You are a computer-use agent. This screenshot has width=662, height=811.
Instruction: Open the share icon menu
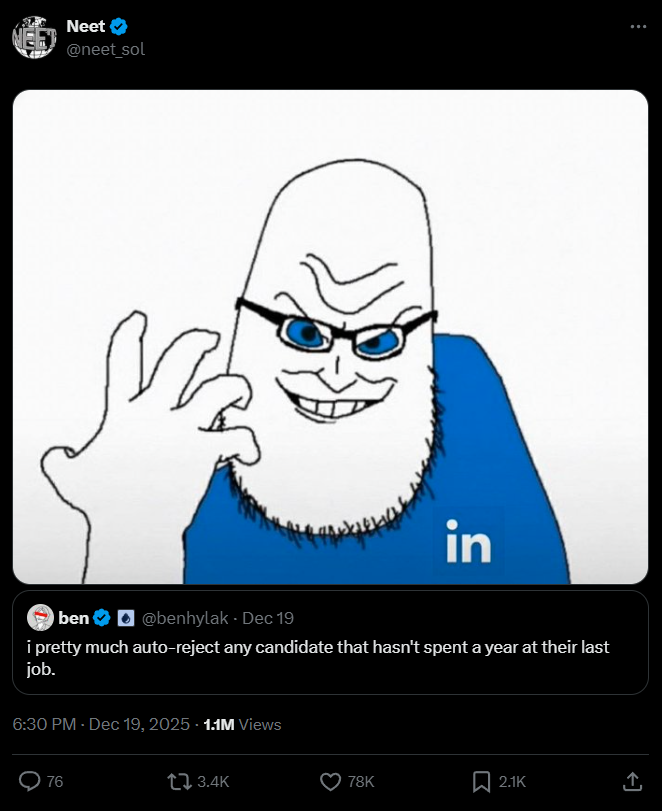[632, 781]
